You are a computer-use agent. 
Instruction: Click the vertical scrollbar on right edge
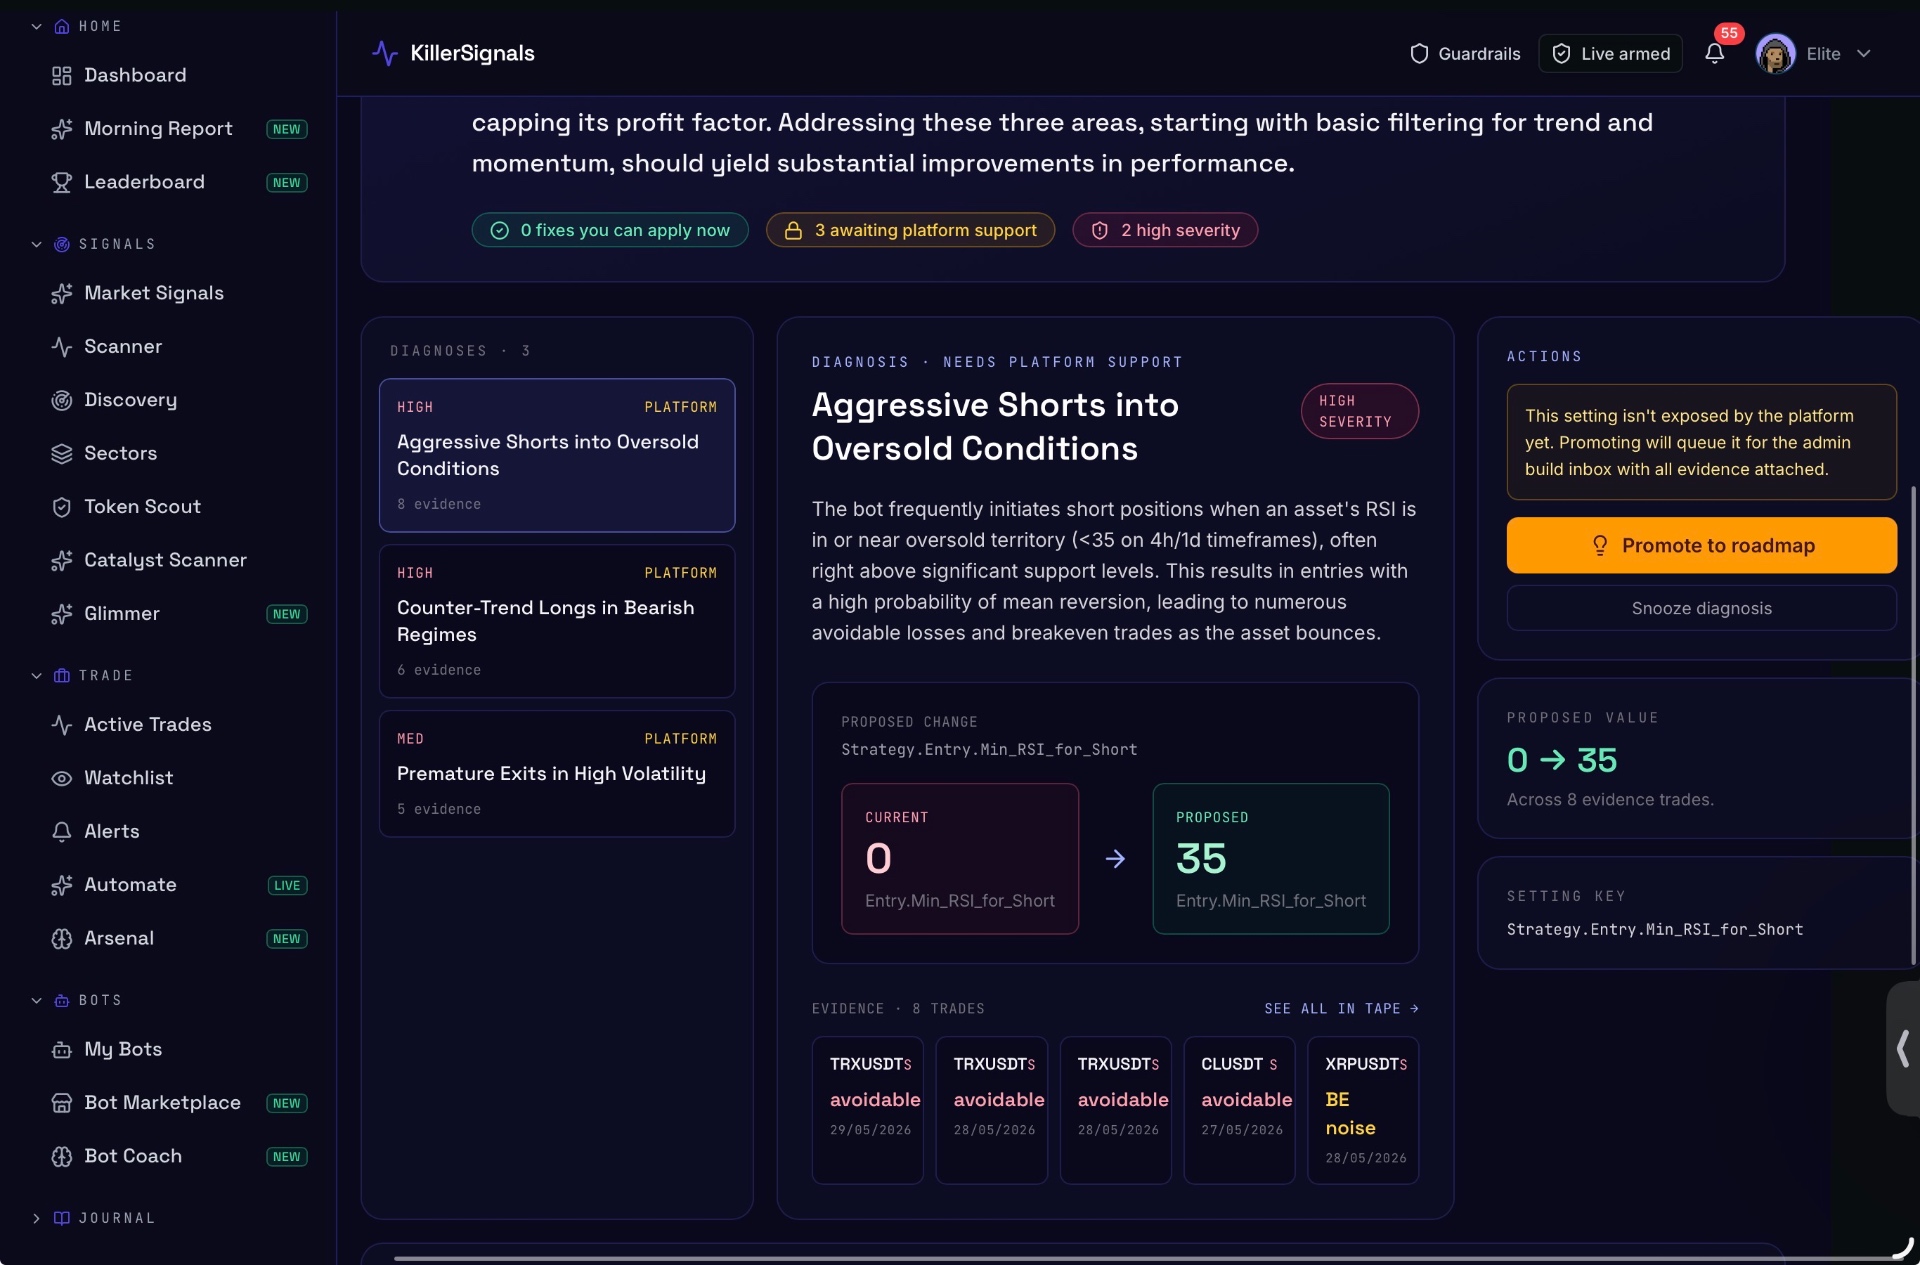pyautogui.click(x=1913, y=725)
